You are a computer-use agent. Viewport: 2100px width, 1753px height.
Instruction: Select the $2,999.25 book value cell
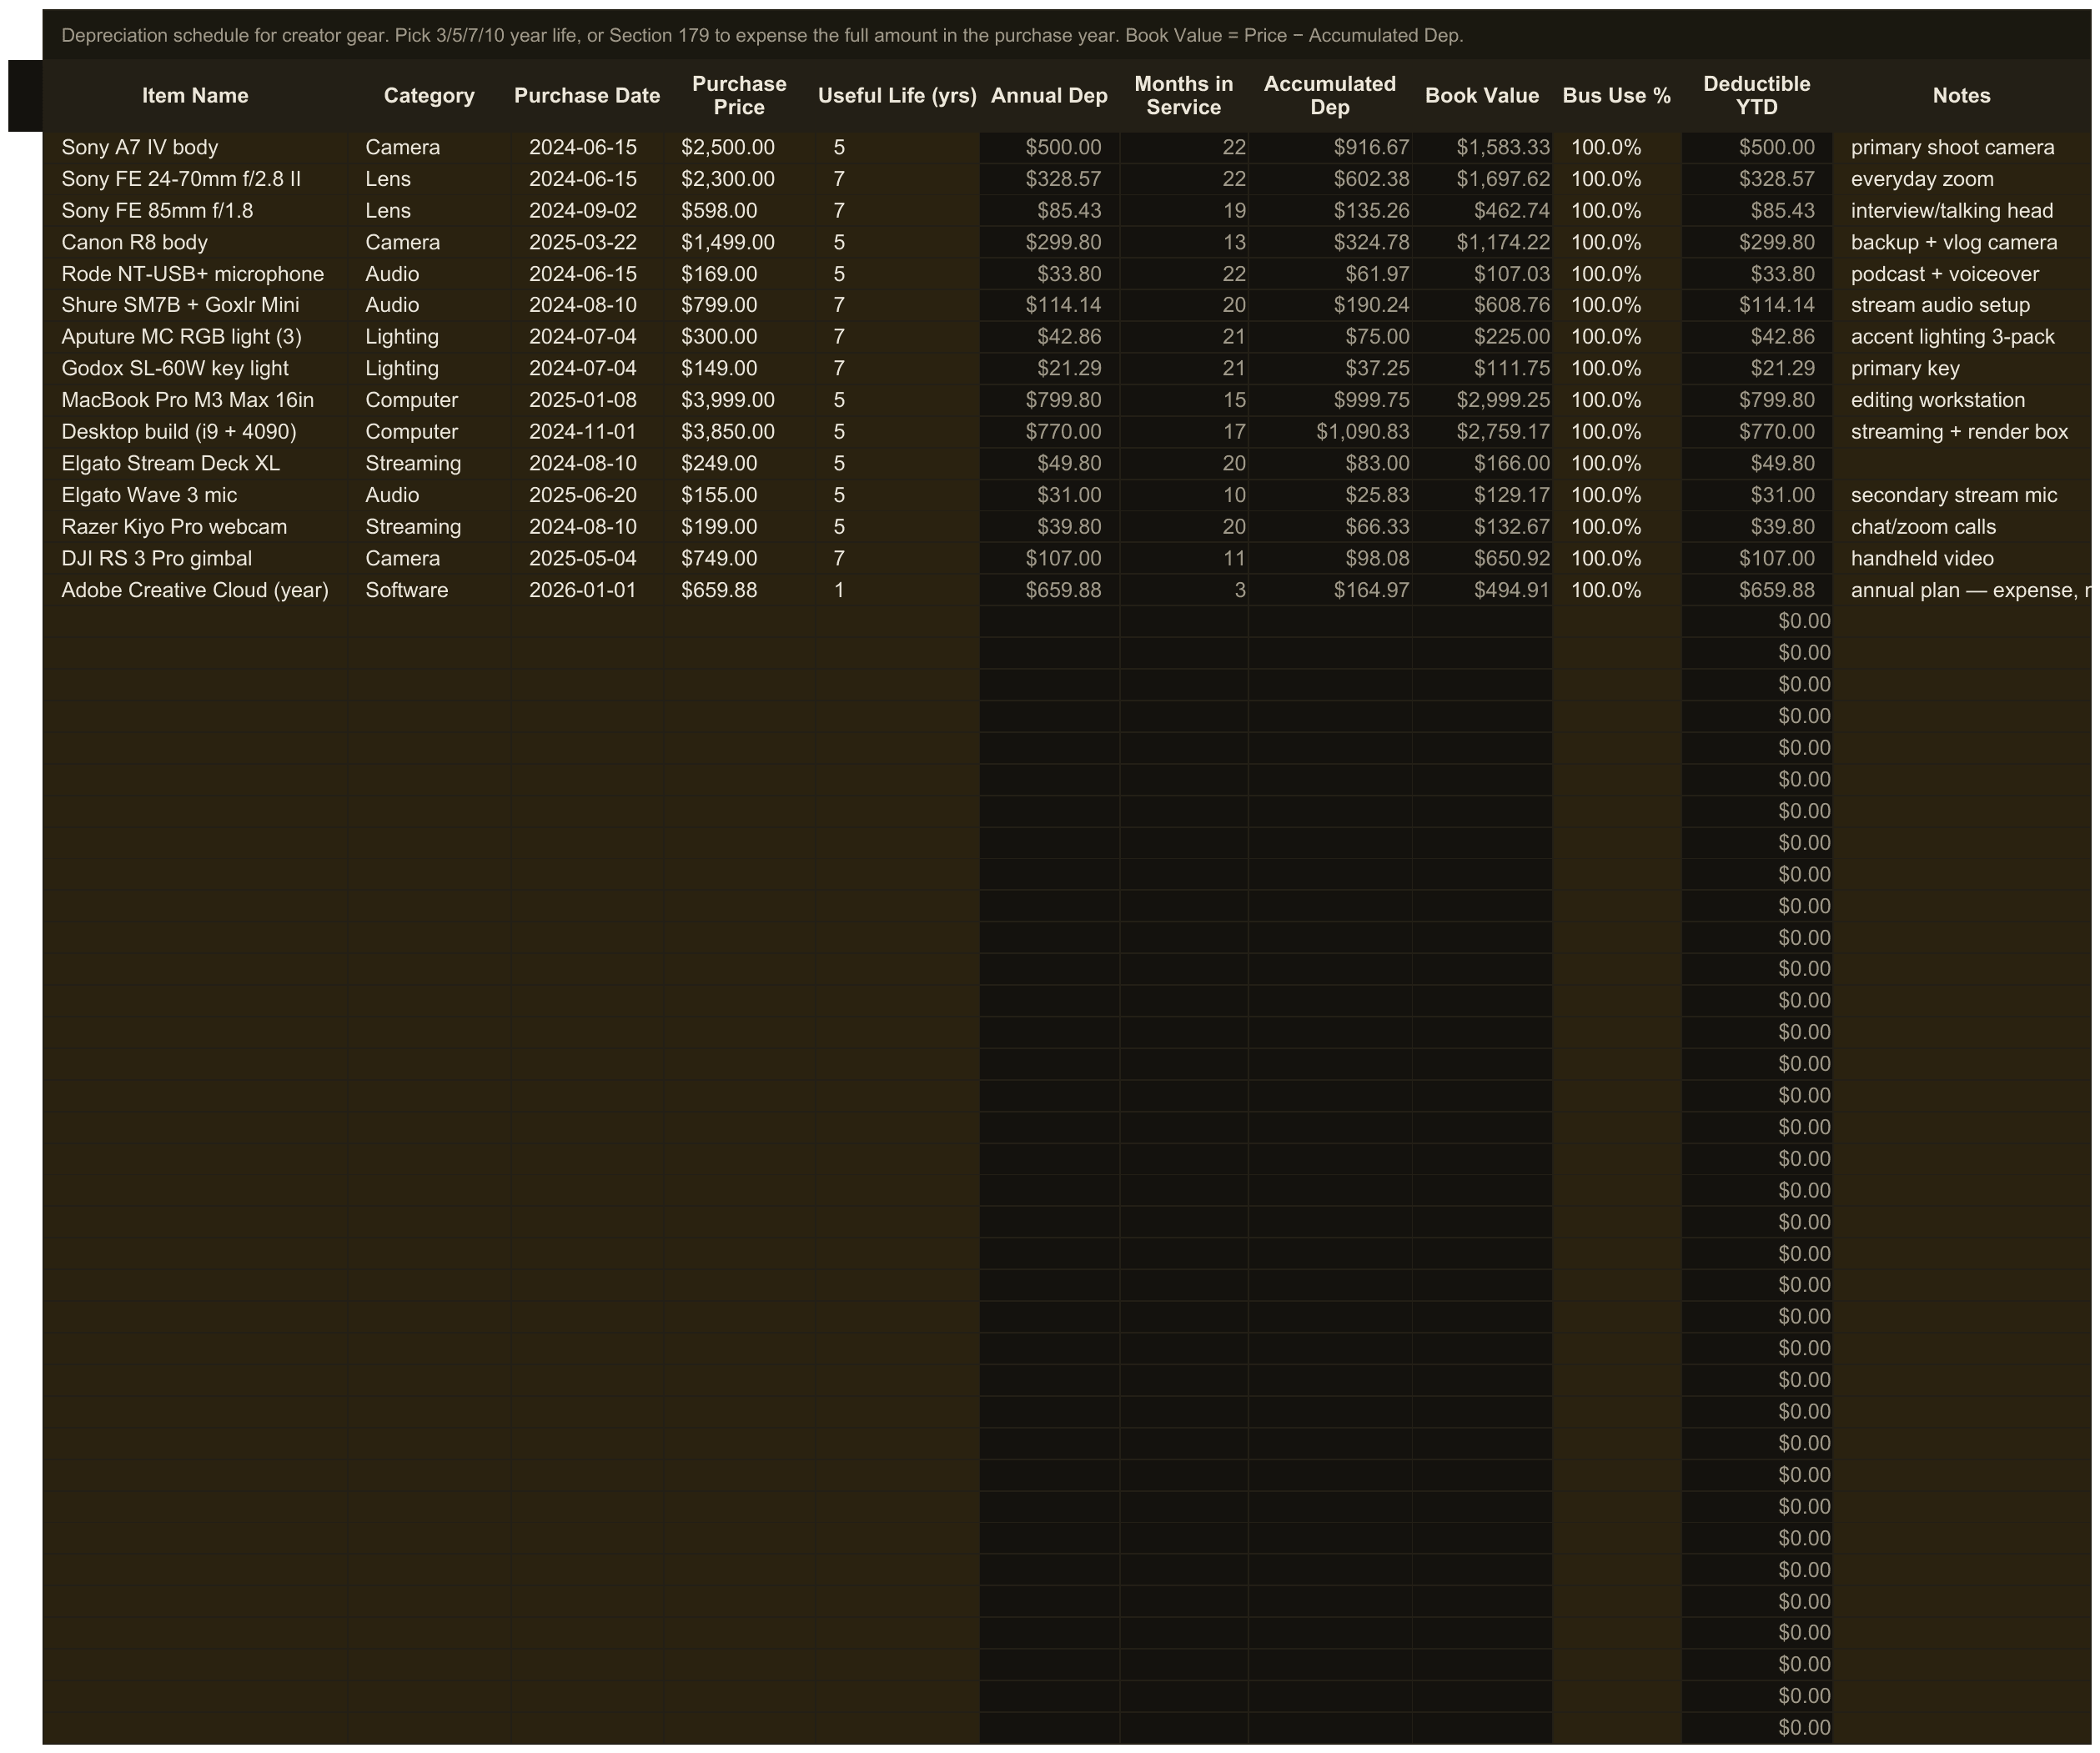[1482, 400]
